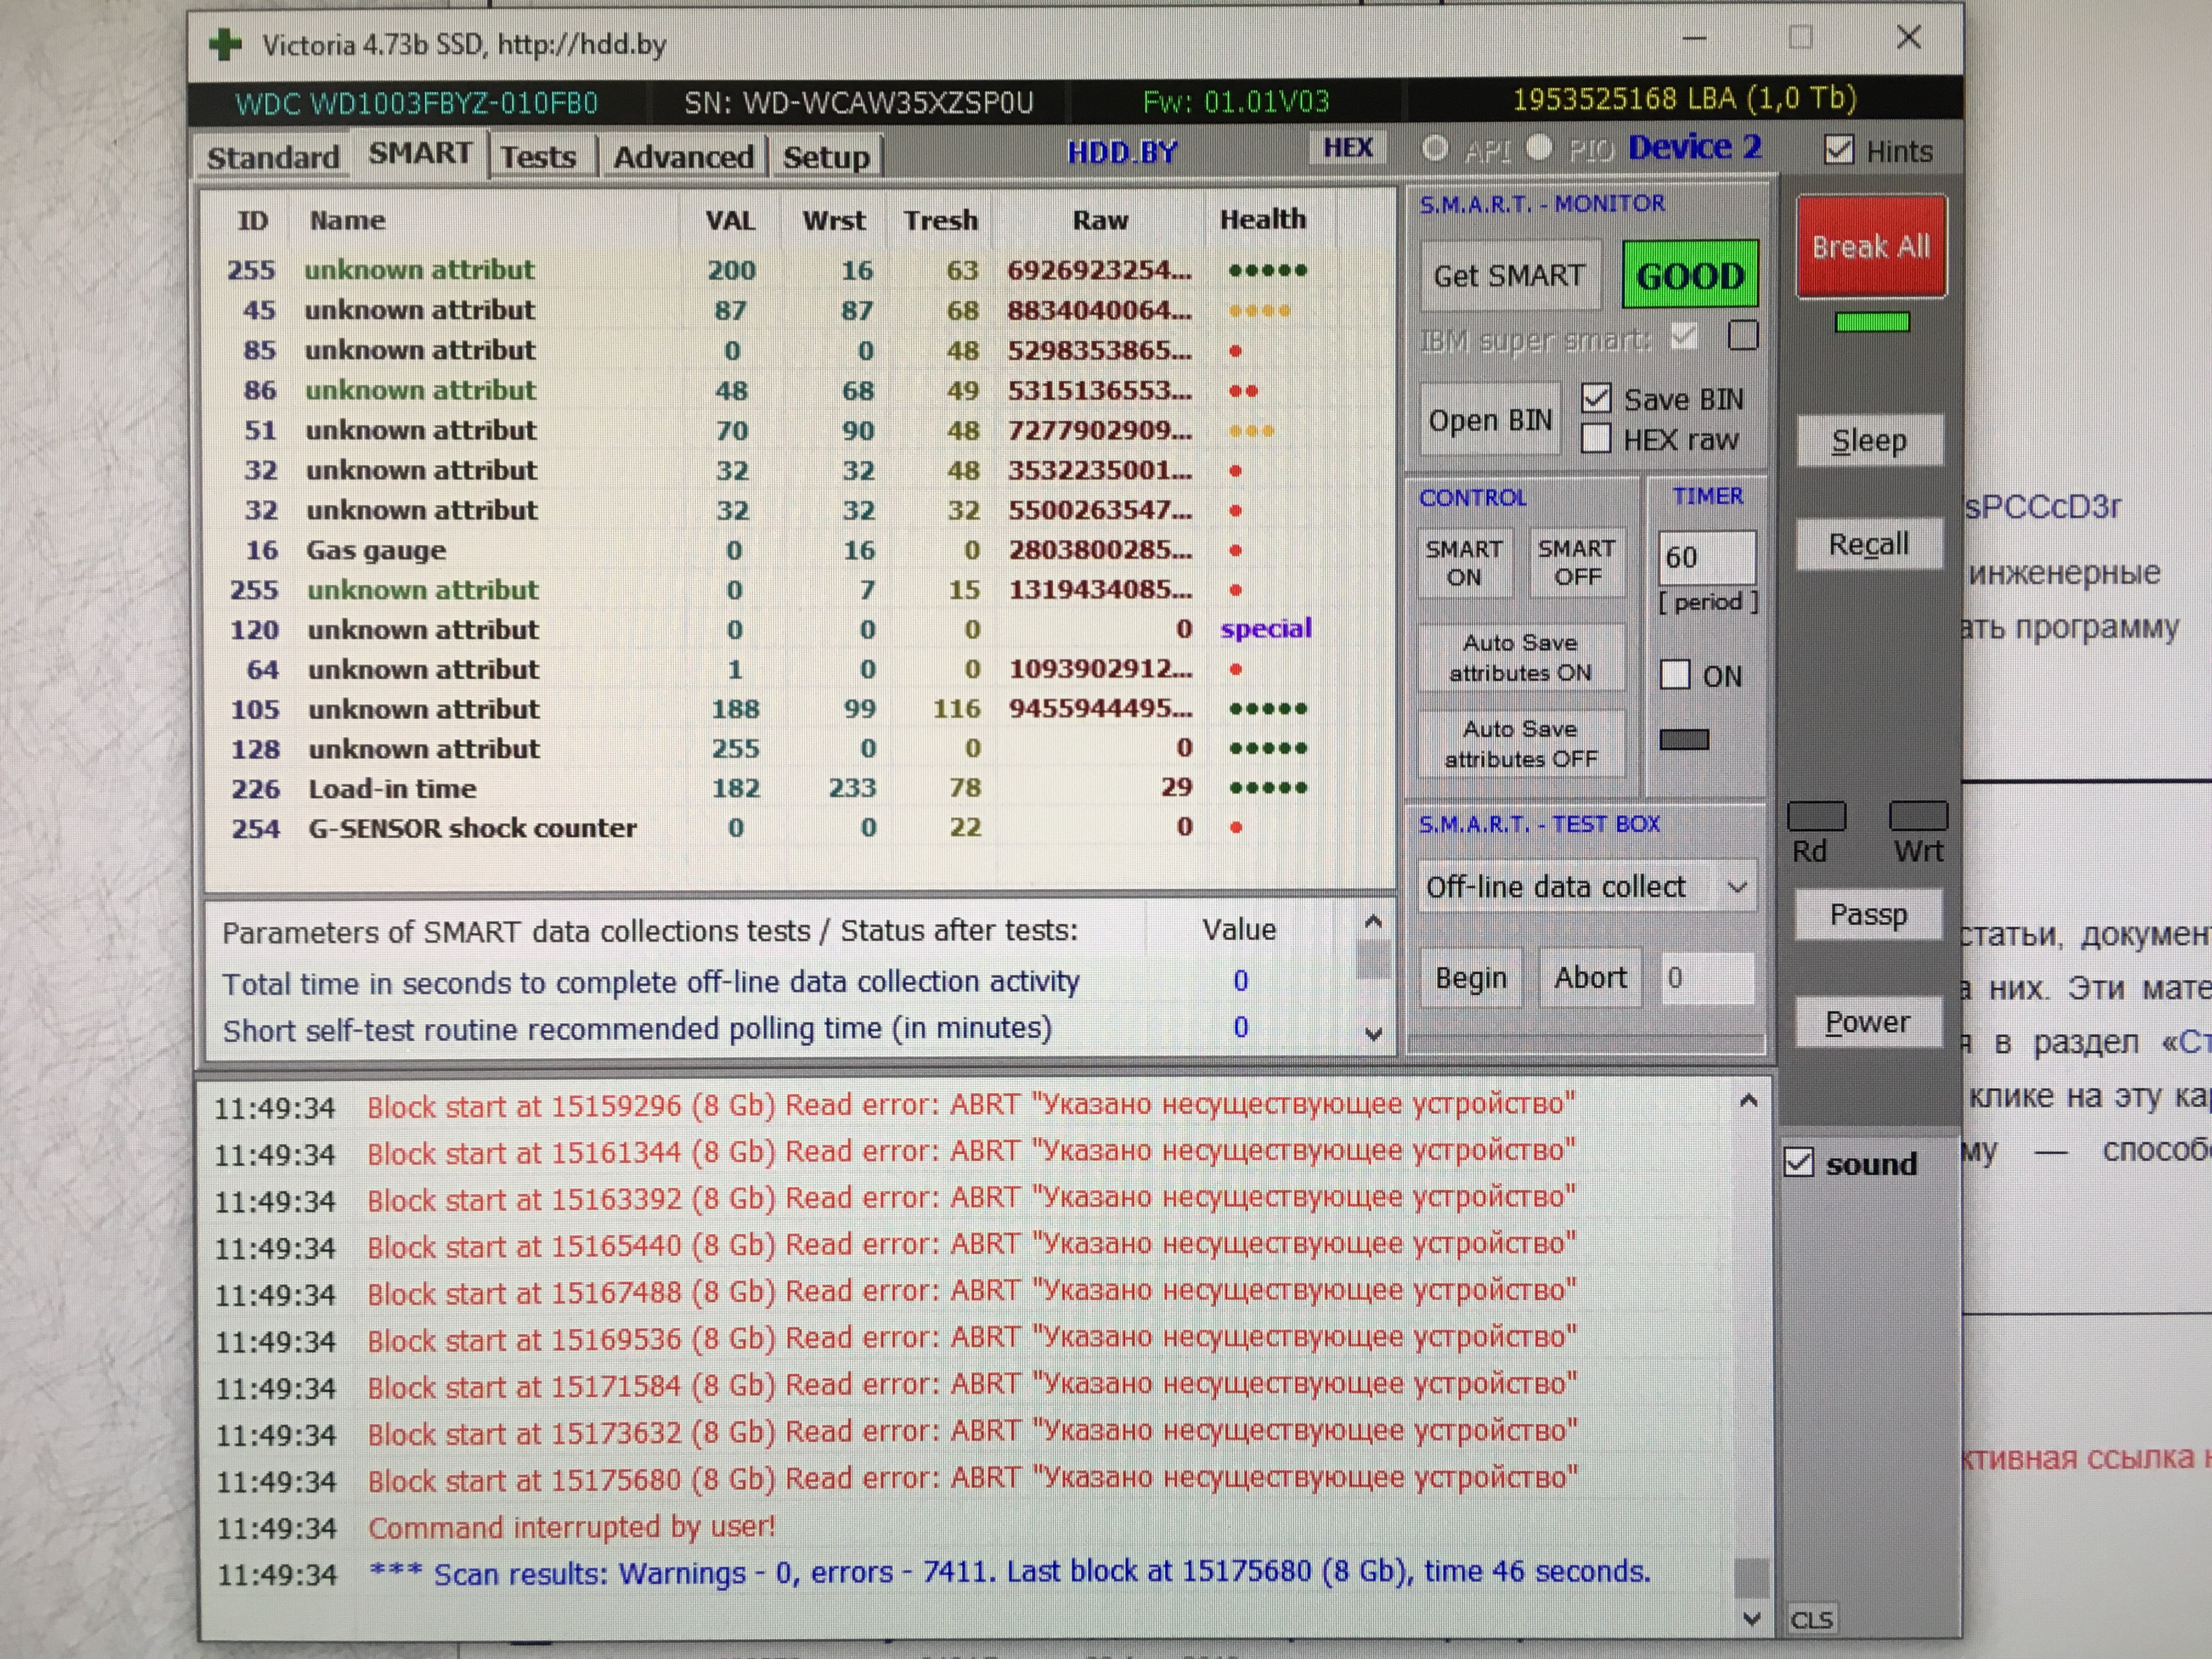Click the green progress indicator under Break All
Viewport: 2212px width, 1659px height.
pos(1872,322)
